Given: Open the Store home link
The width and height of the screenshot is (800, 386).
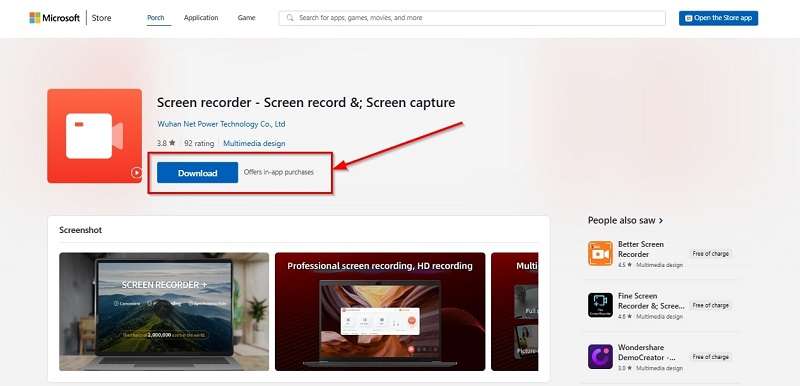Looking at the screenshot, I should point(101,18).
